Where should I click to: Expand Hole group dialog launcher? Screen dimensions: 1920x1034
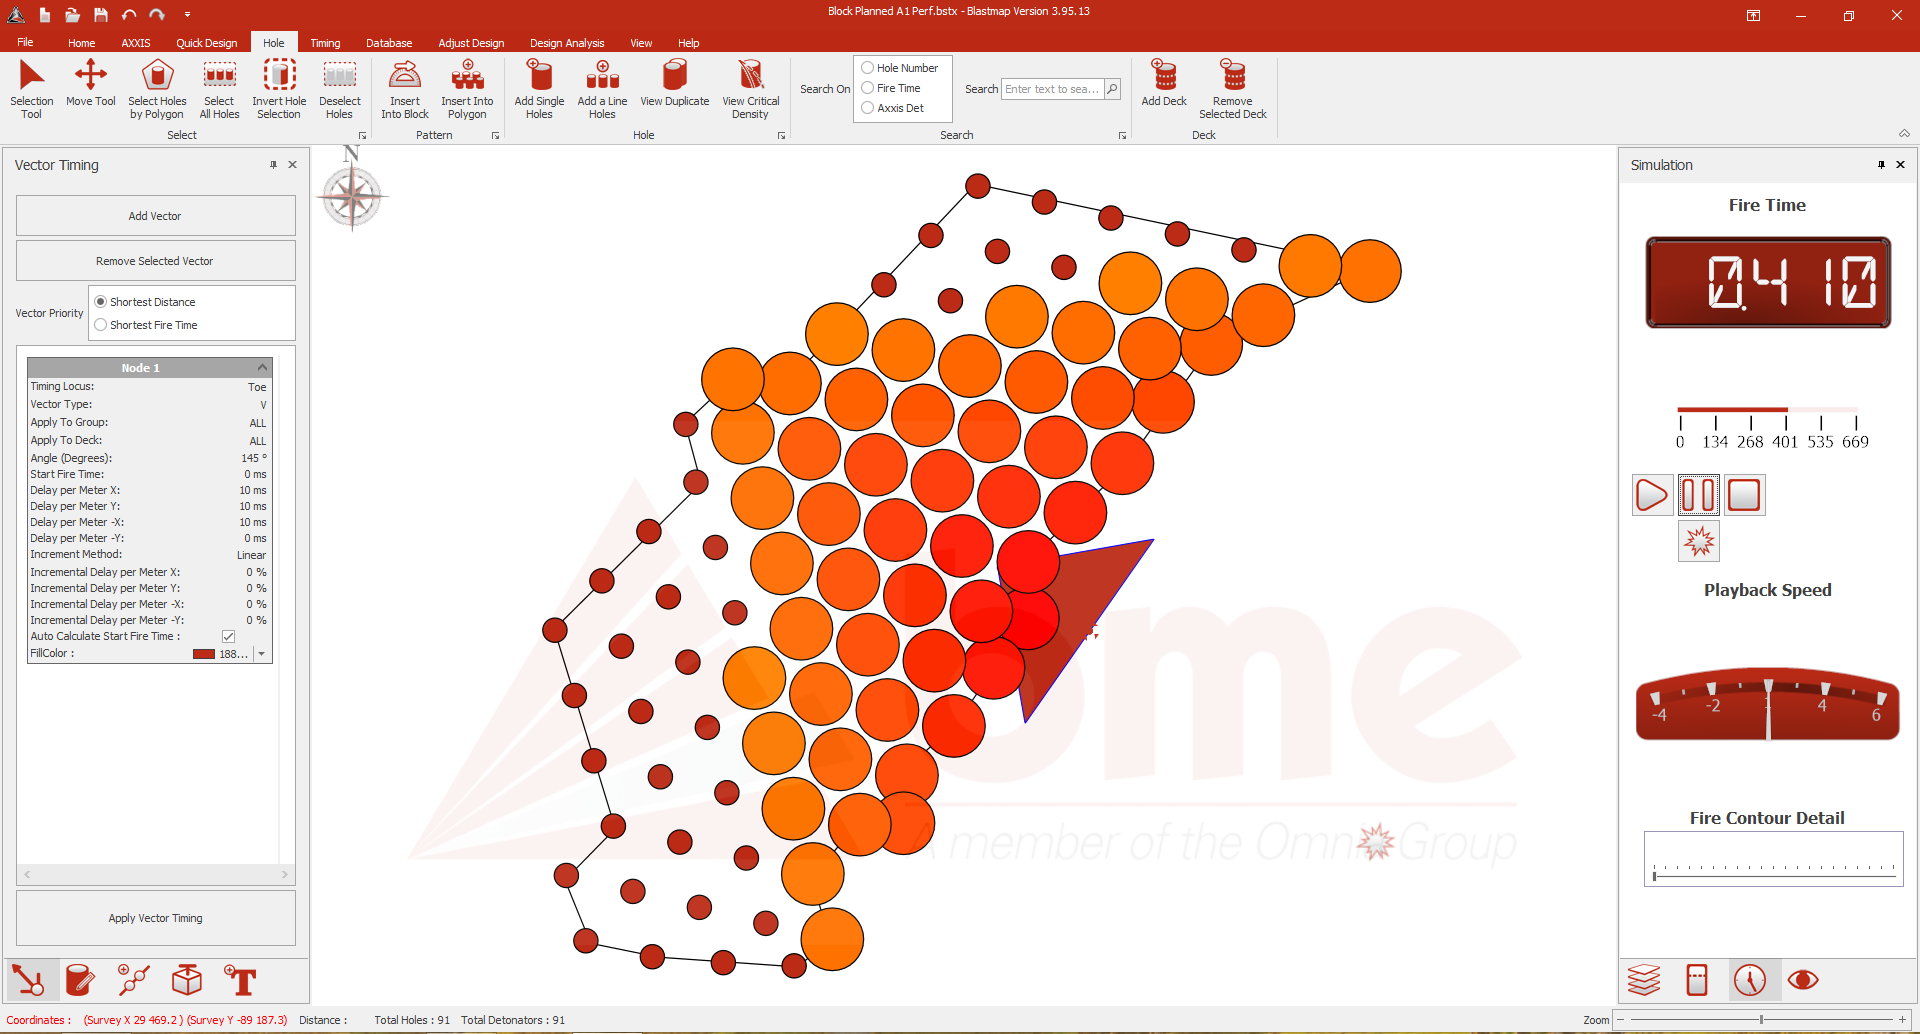click(x=781, y=136)
